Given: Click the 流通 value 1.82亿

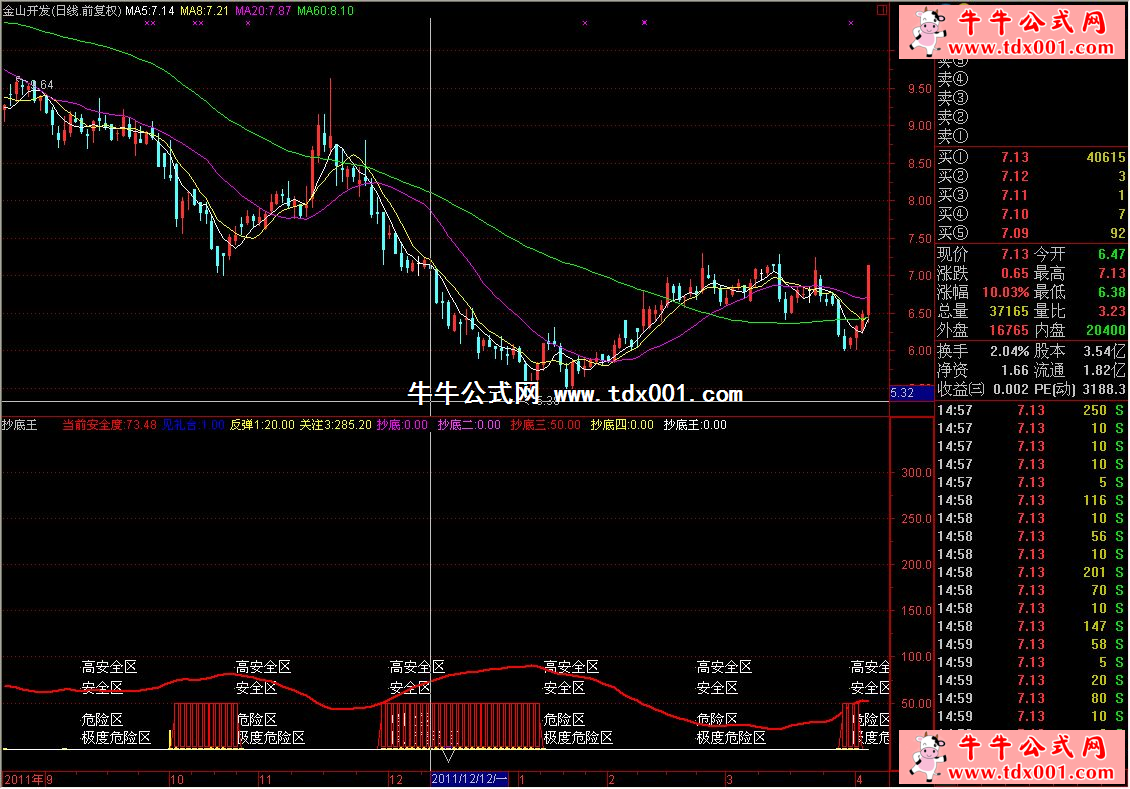Looking at the screenshot, I should (1104, 371).
